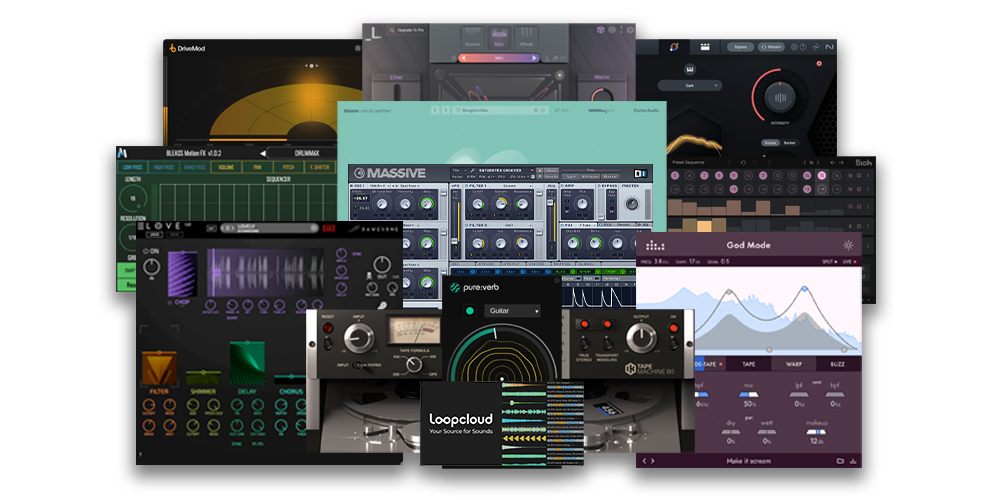Viewport: 1000px width, 500px height.
Task: Click the FILTER effect tile in LOVE
Action: click(159, 368)
